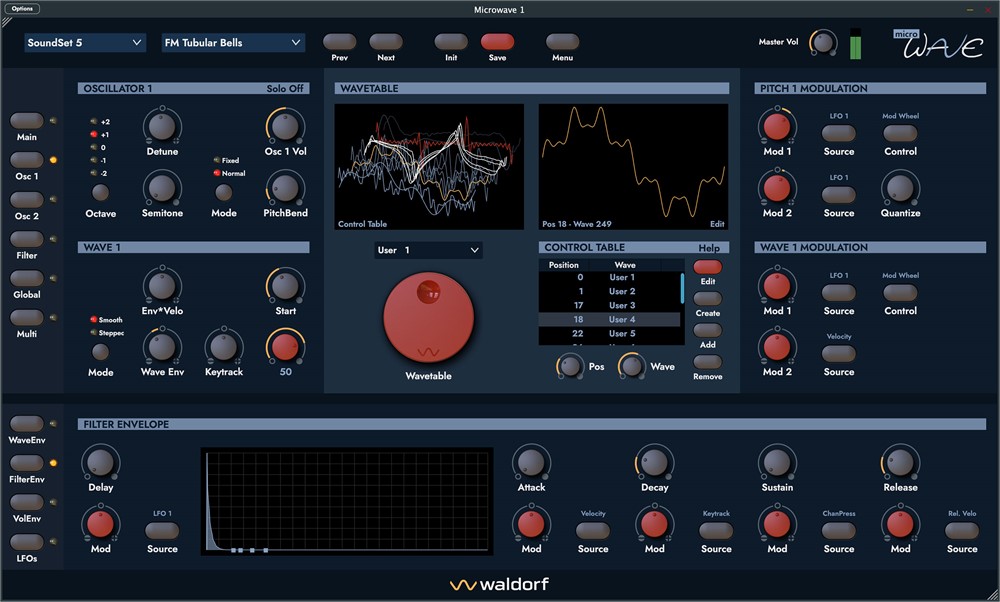1000x602 pixels.
Task: Expand the FM Tubular Bells preset dropdown
Action: [x=233, y=43]
